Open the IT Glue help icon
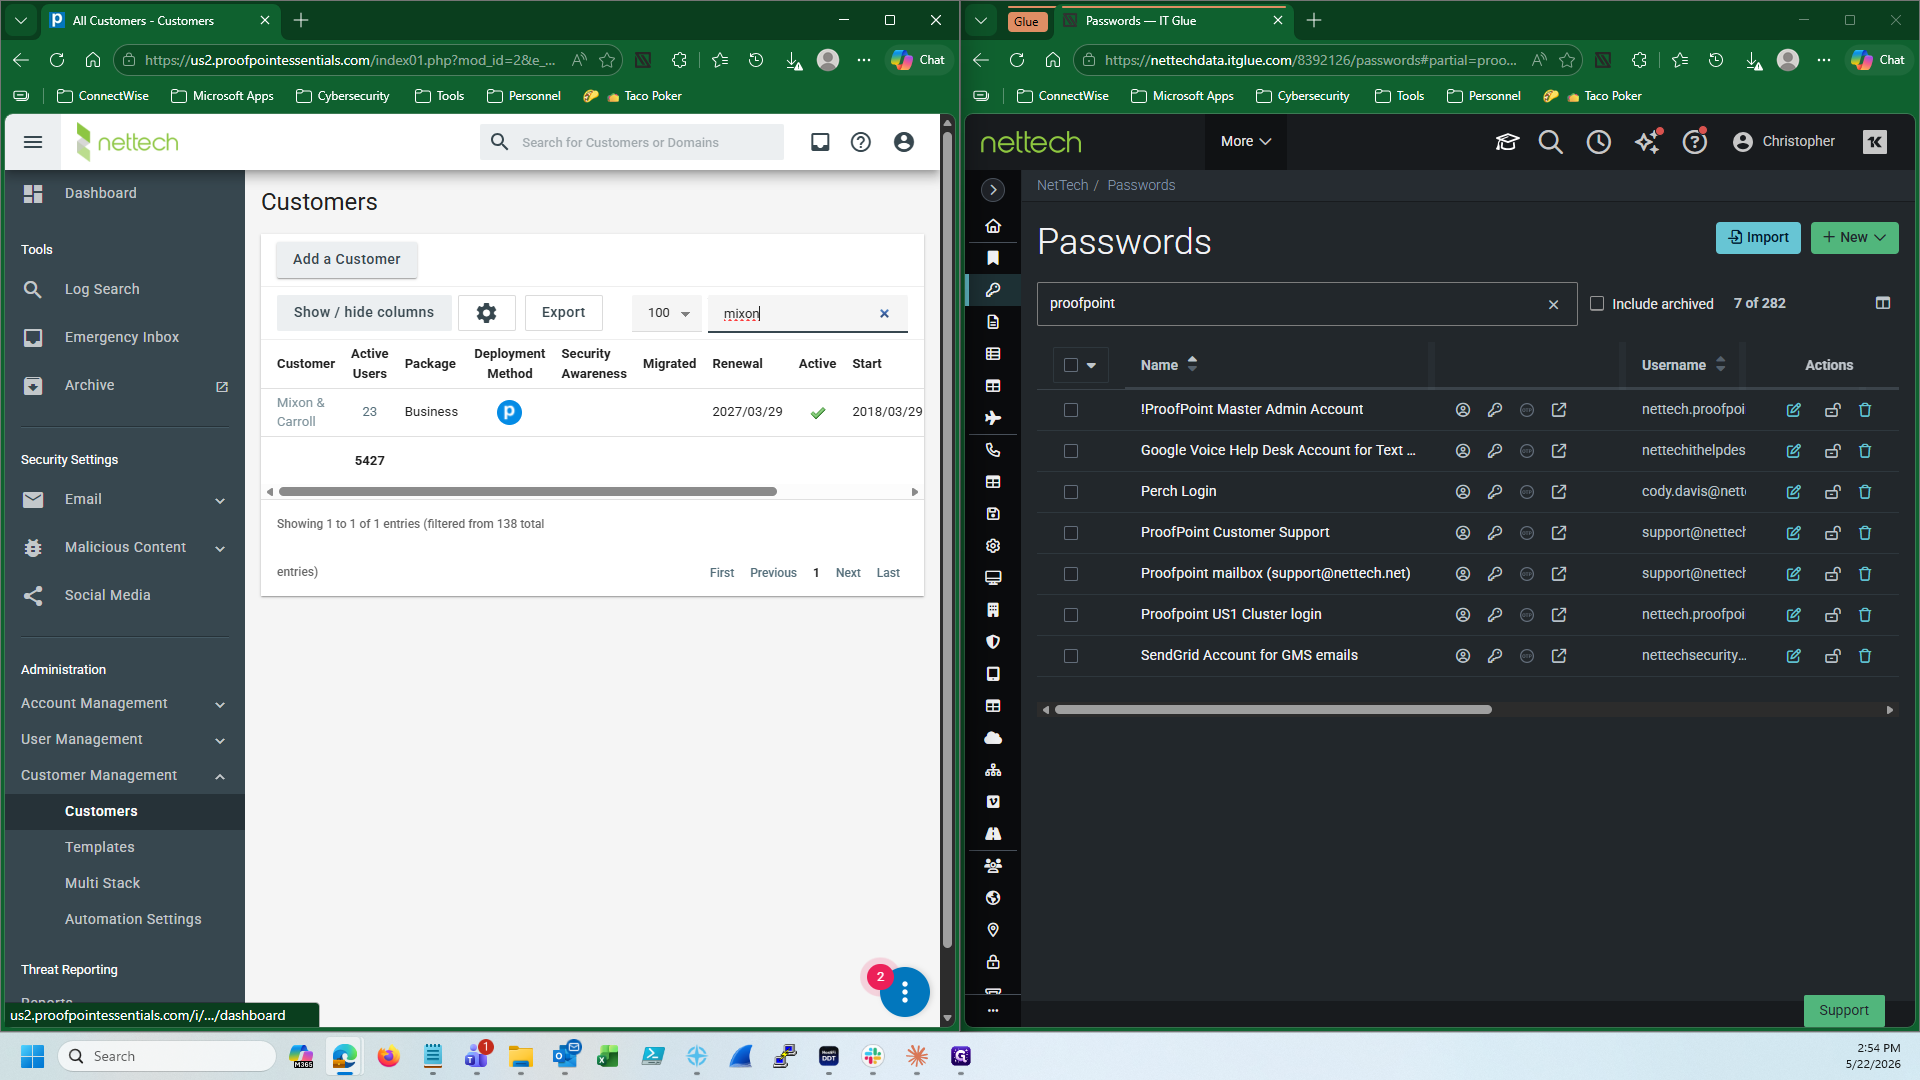 tap(1695, 142)
